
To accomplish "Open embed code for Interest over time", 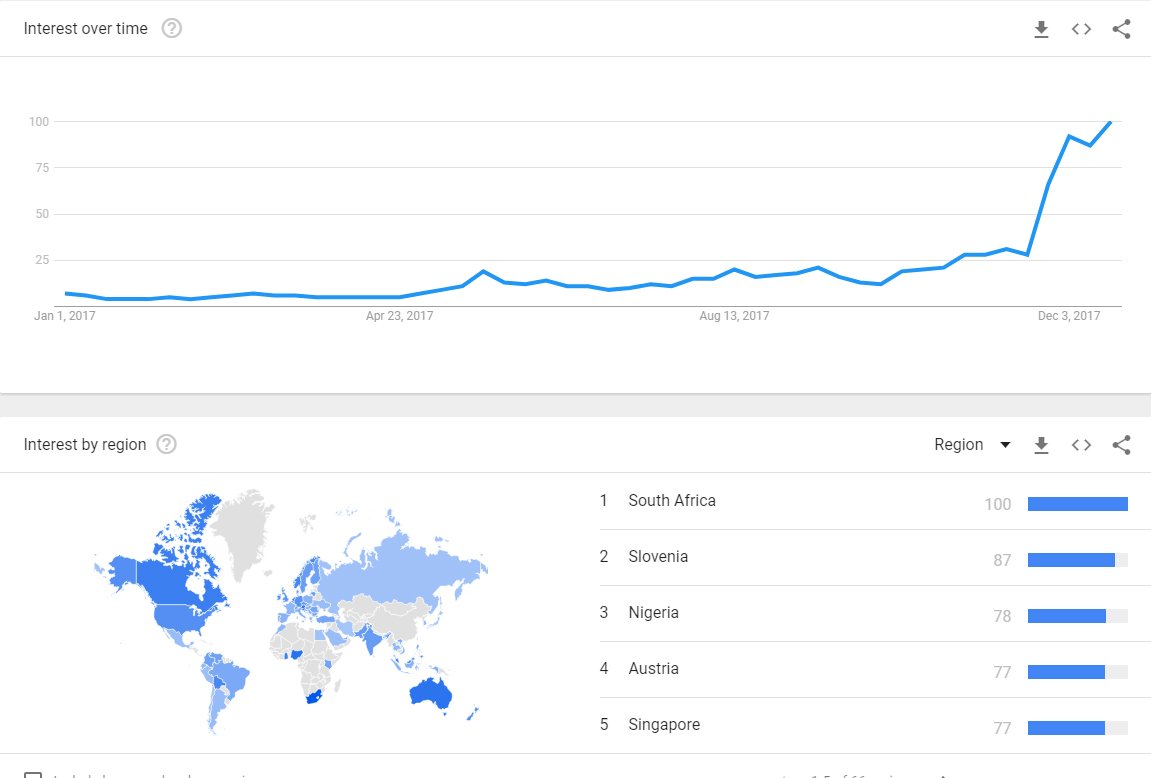I will (x=1081, y=30).
